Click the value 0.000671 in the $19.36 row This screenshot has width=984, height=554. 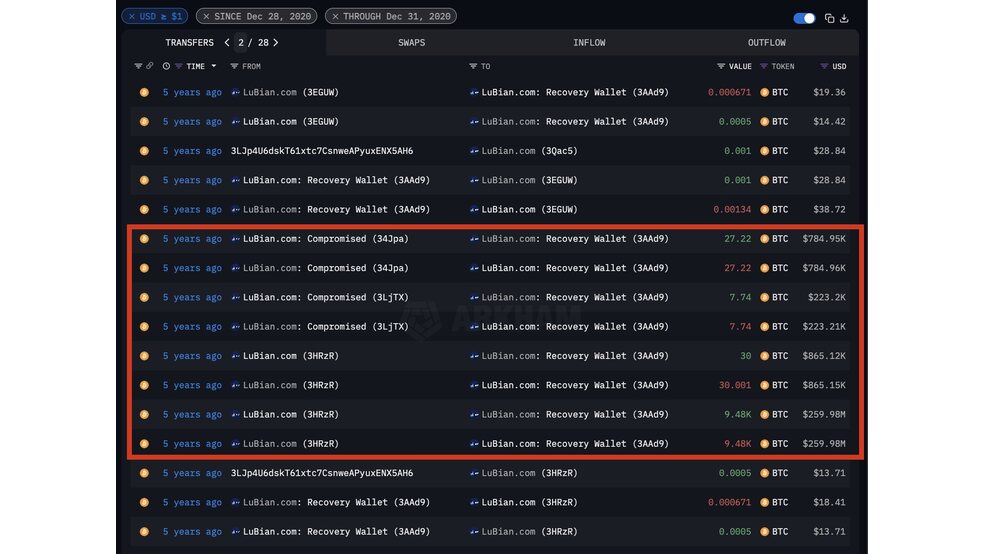pyautogui.click(x=729, y=92)
